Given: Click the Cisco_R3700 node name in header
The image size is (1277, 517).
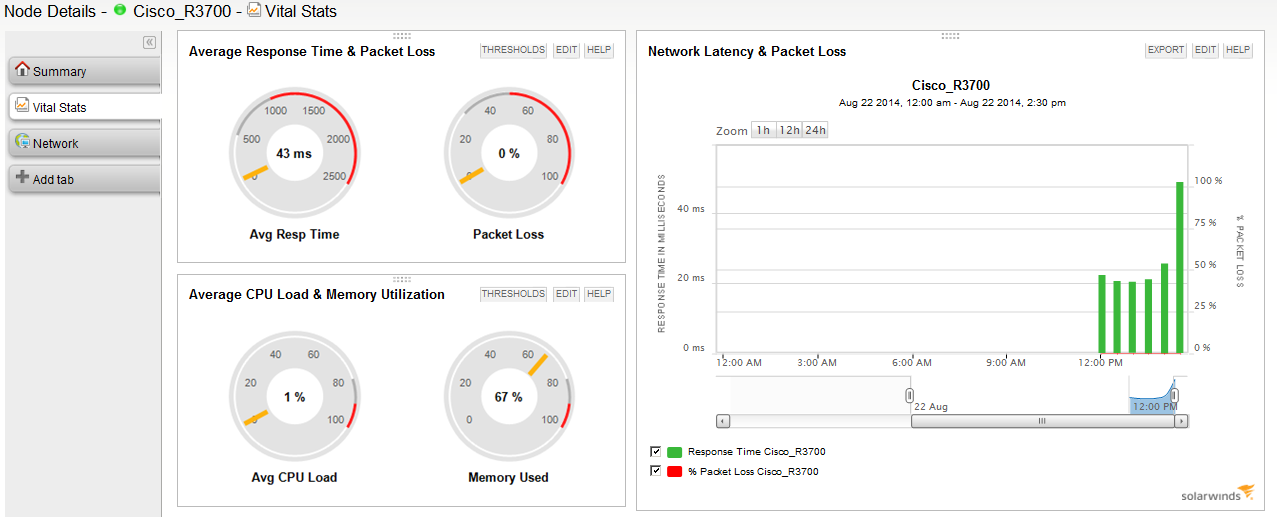Looking at the screenshot, I should tap(182, 12).
